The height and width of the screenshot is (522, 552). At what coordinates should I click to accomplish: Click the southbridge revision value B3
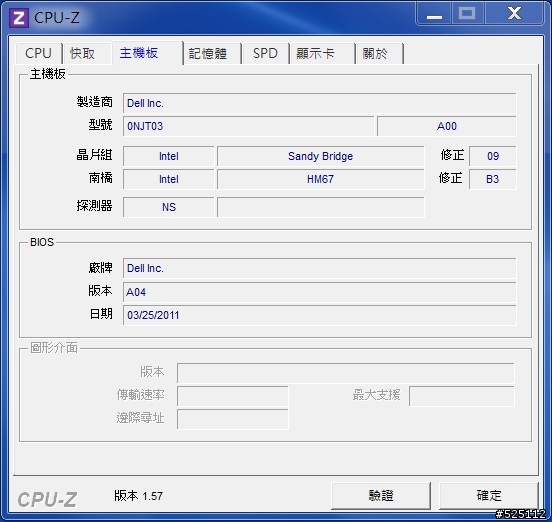(493, 179)
